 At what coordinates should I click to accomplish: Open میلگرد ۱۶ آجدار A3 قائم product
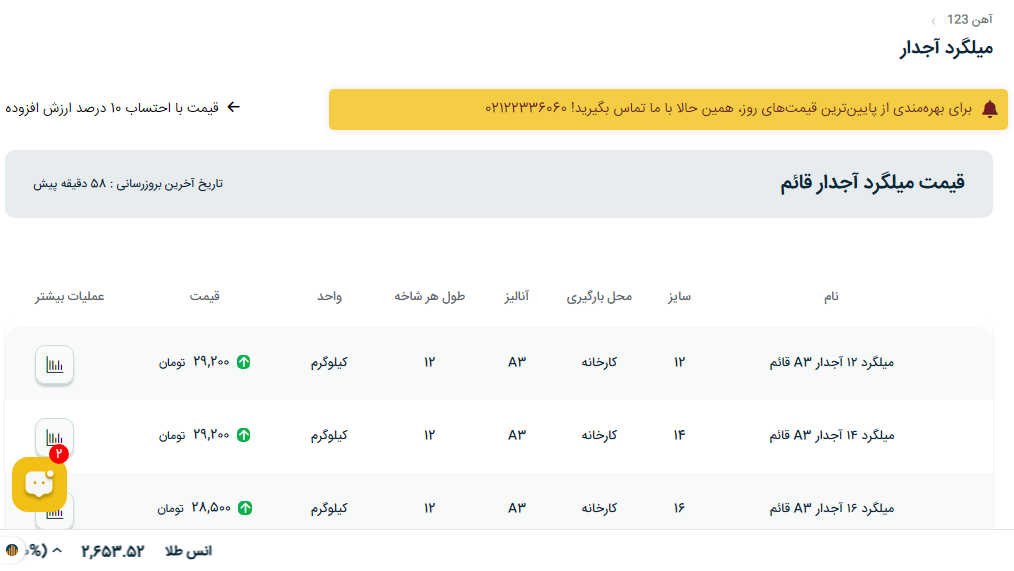830,508
